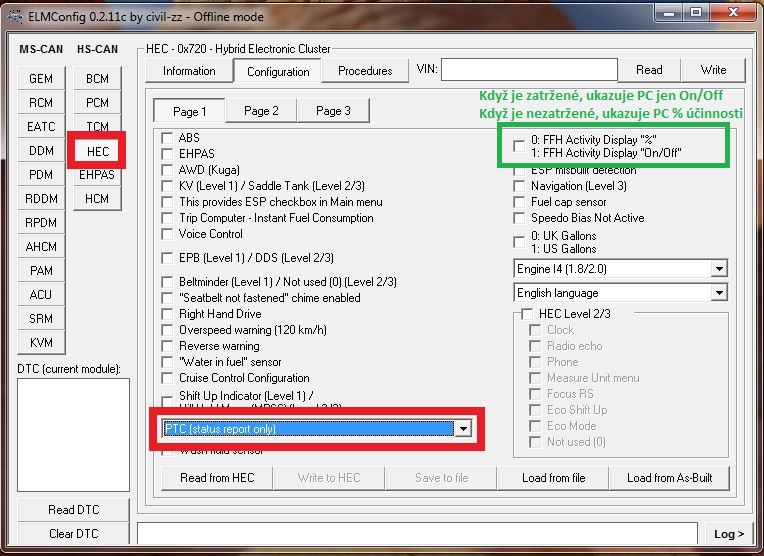The image size is (764, 556).
Task: Open the Information tab
Action: [x=189, y=71]
